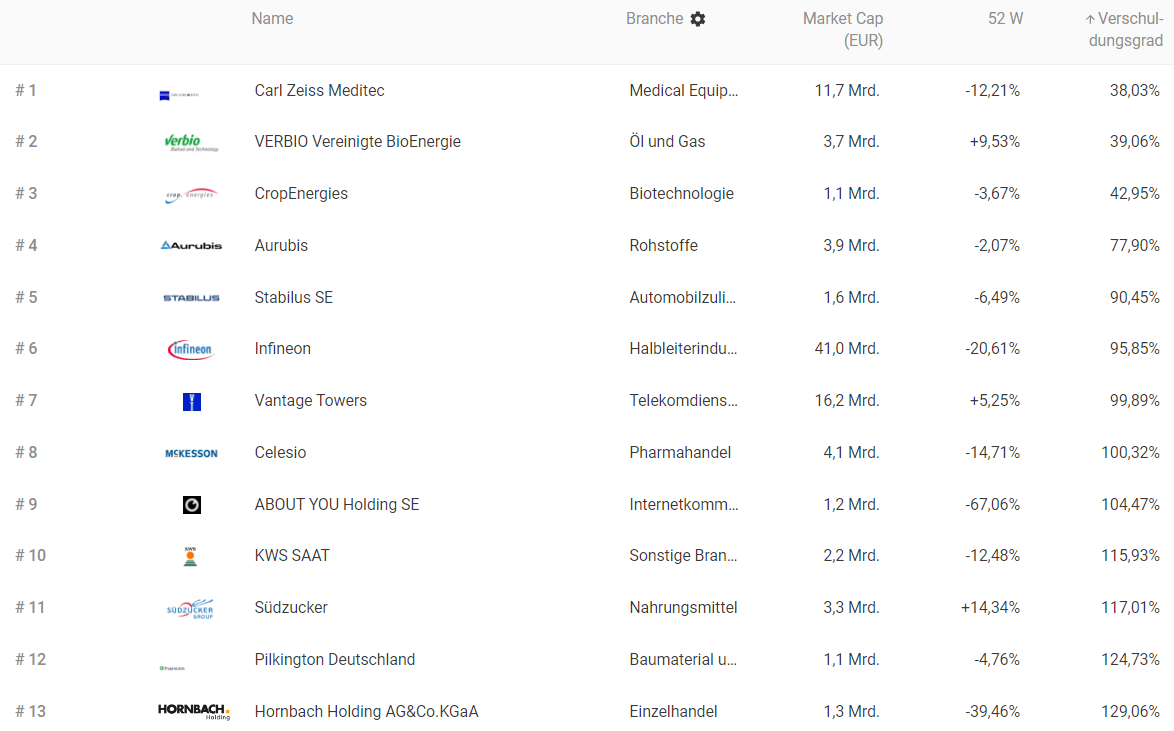The height and width of the screenshot is (731, 1174).
Task: Select Pilkington Deutschland row name
Action: pyautogui.click(x=335, y=660)
